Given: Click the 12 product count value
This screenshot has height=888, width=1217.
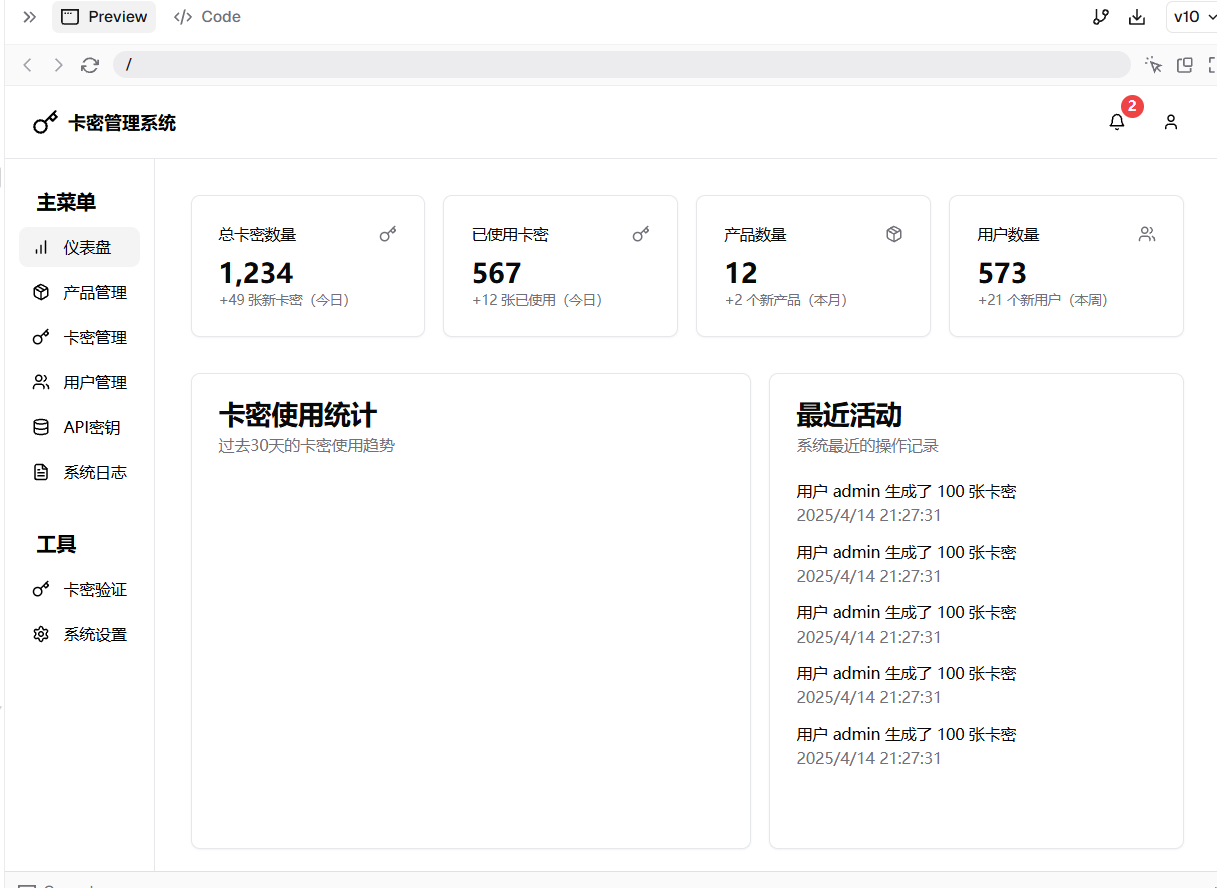Looking at the screenshot, I should pyautogui.click(x=741, y=273).
